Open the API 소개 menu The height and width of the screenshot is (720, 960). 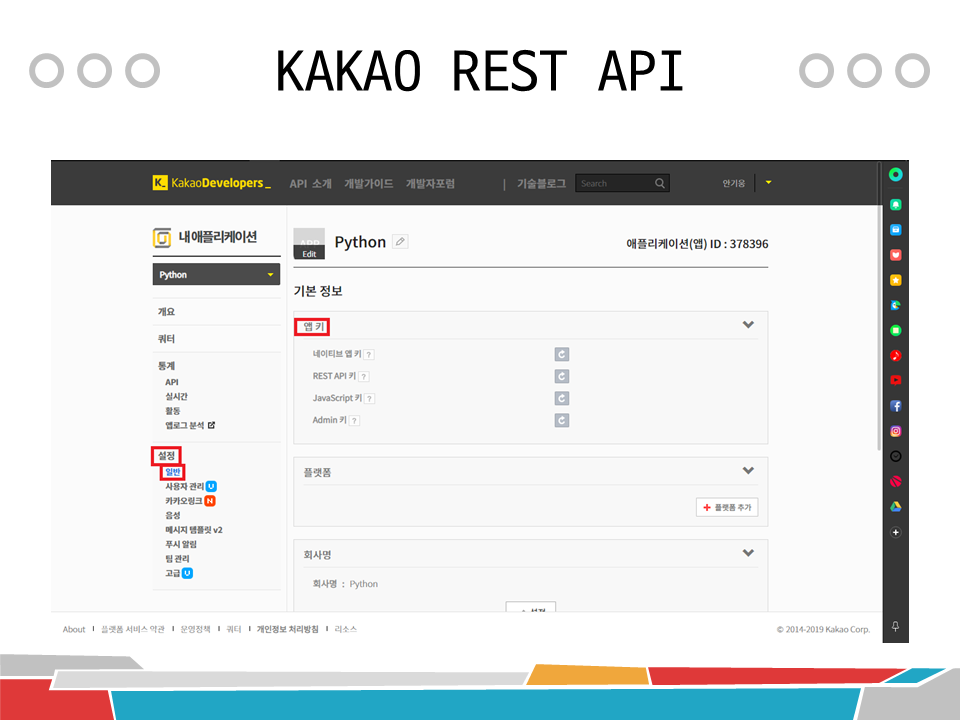click(x=310, y=184)
